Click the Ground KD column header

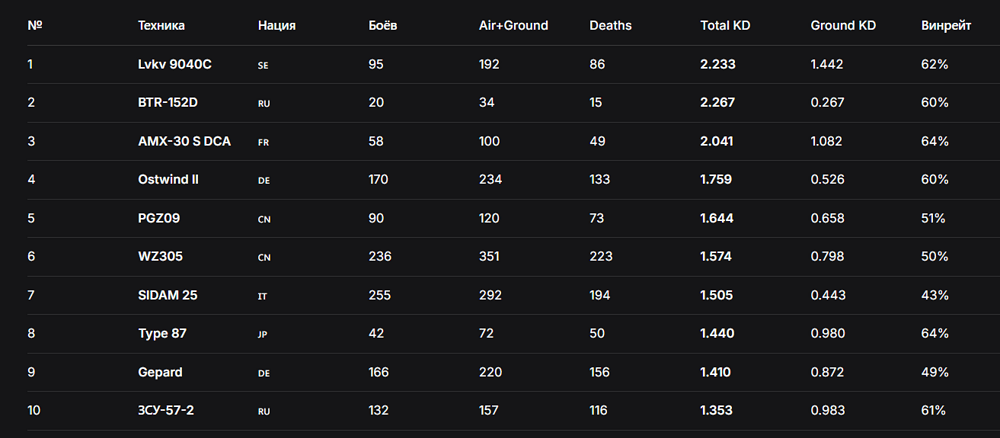[x=843, y=26]
